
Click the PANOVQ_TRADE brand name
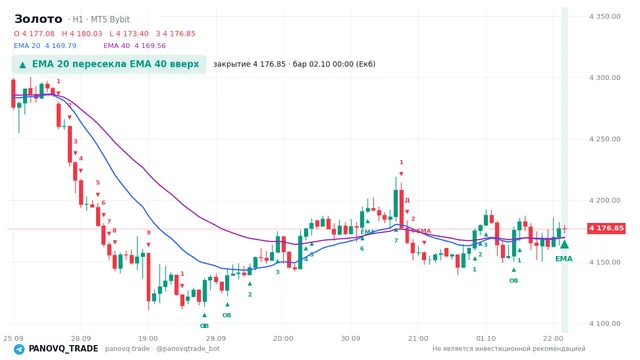63,349
